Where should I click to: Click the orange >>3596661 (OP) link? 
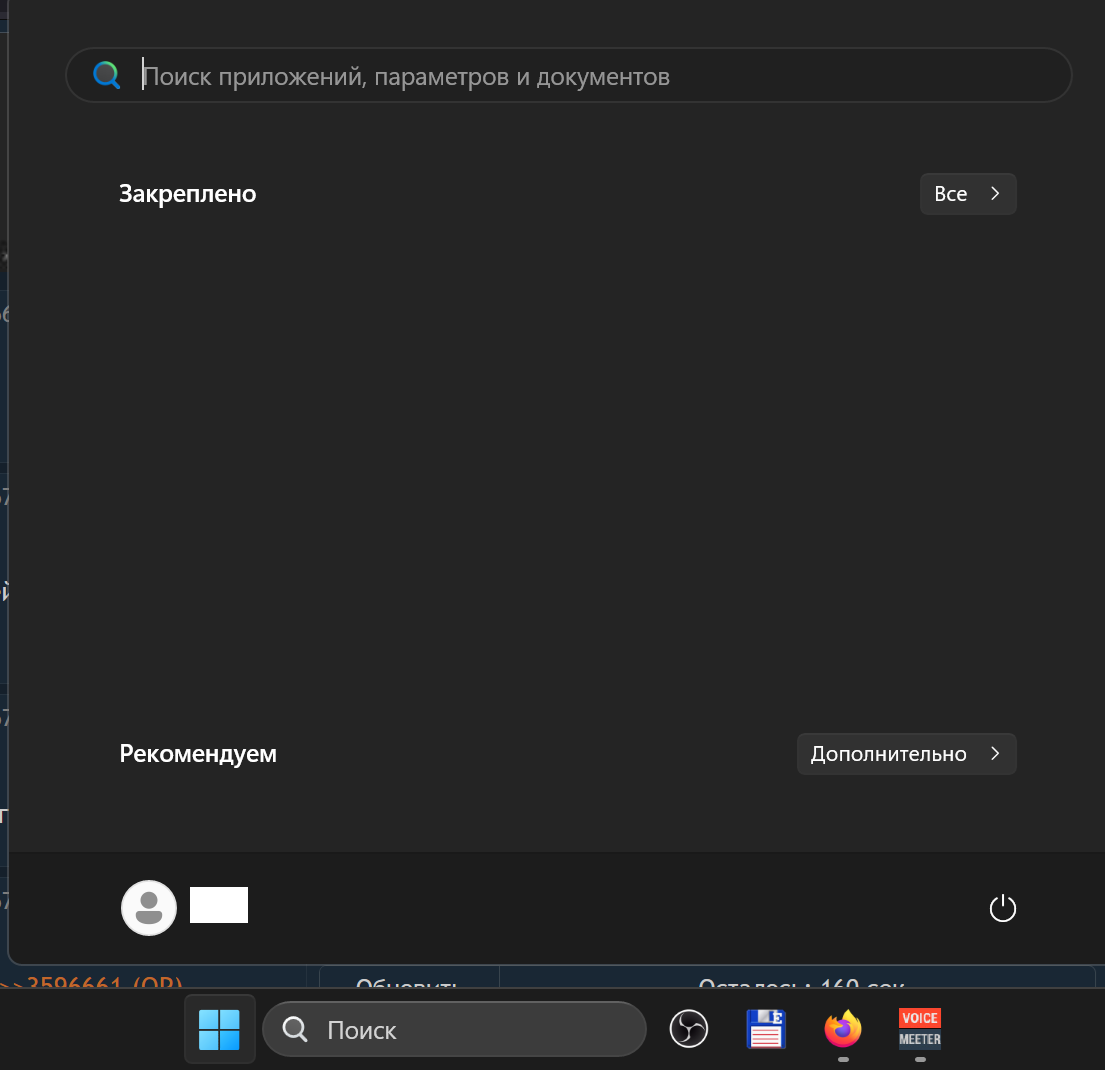coord(92,982)
